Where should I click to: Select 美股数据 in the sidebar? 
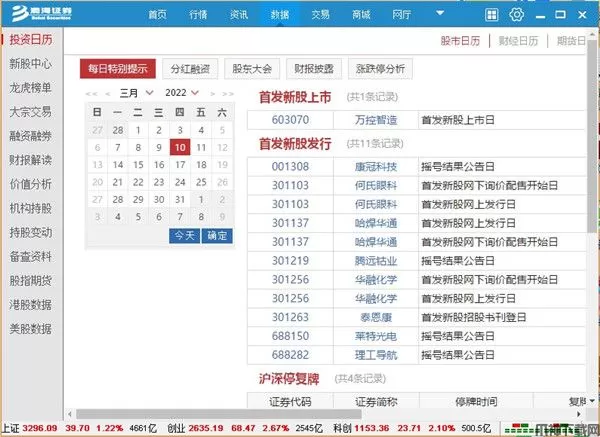(31, 329)
